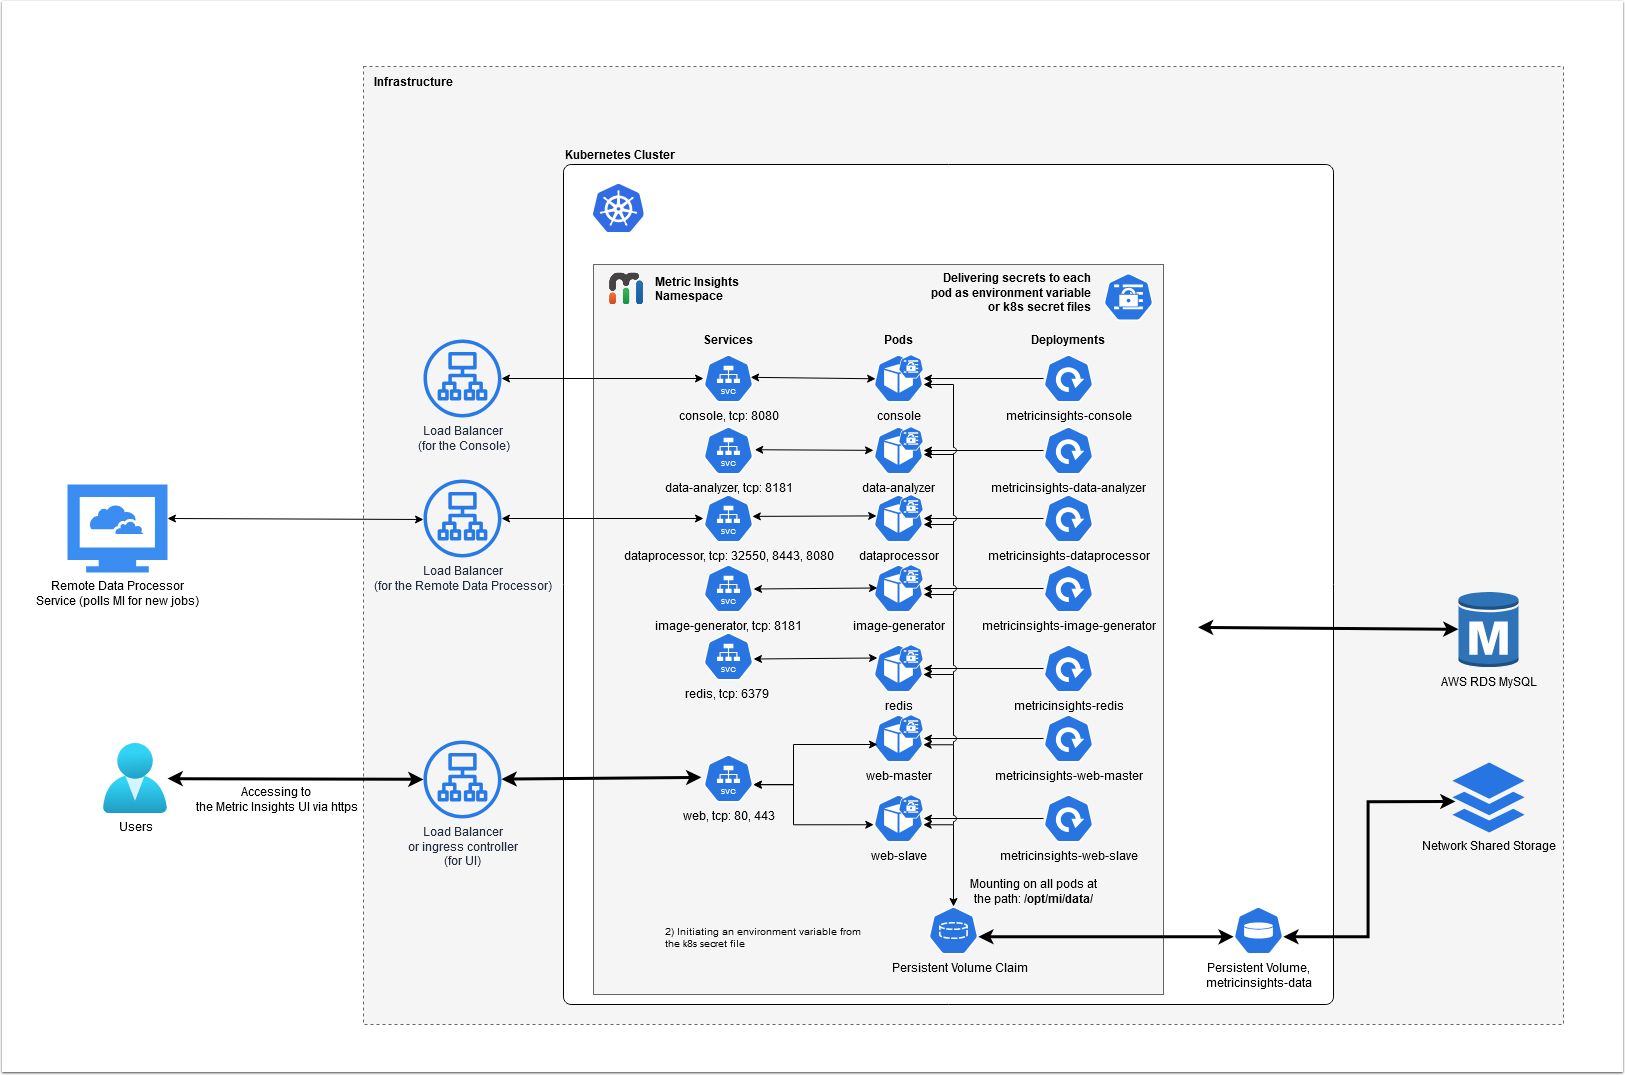Select the UI load balancer icon
This screenshot has width=1625, height=1075.
(462, 779)
